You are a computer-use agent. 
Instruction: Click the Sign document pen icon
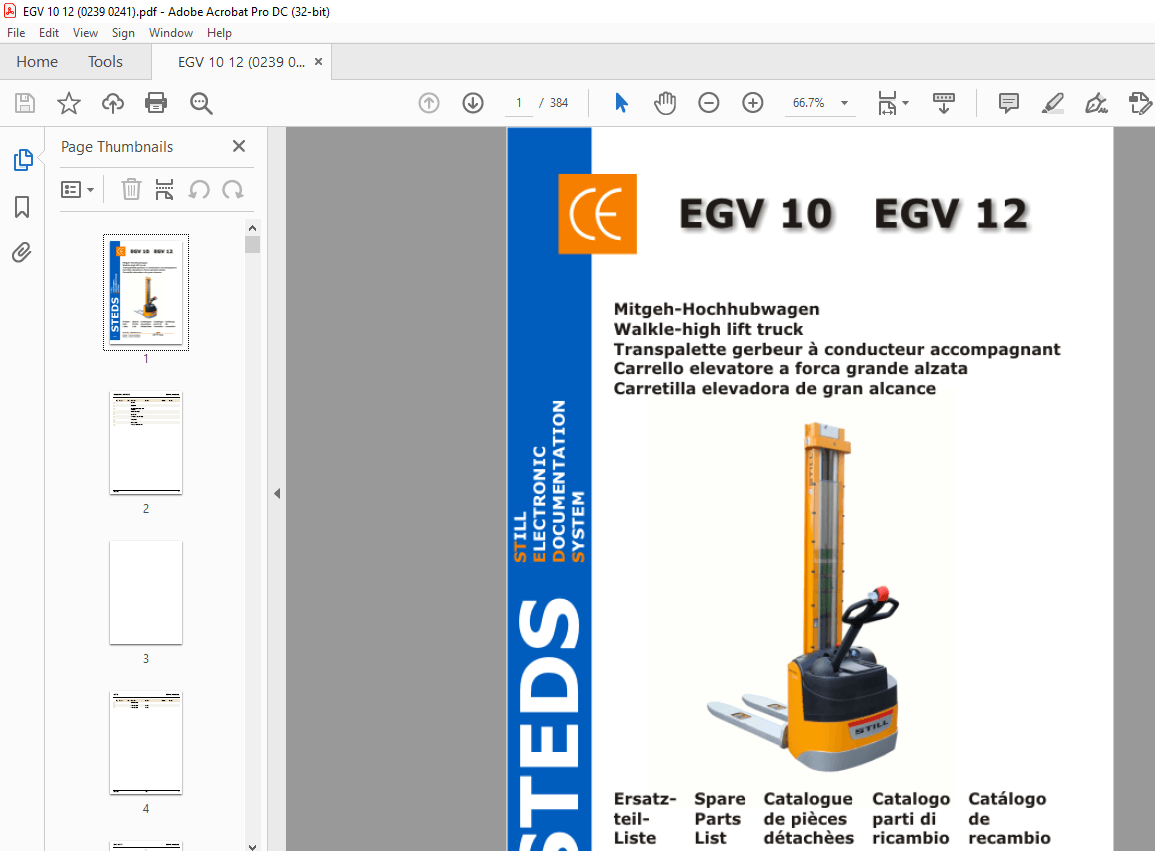[1096, 103]
